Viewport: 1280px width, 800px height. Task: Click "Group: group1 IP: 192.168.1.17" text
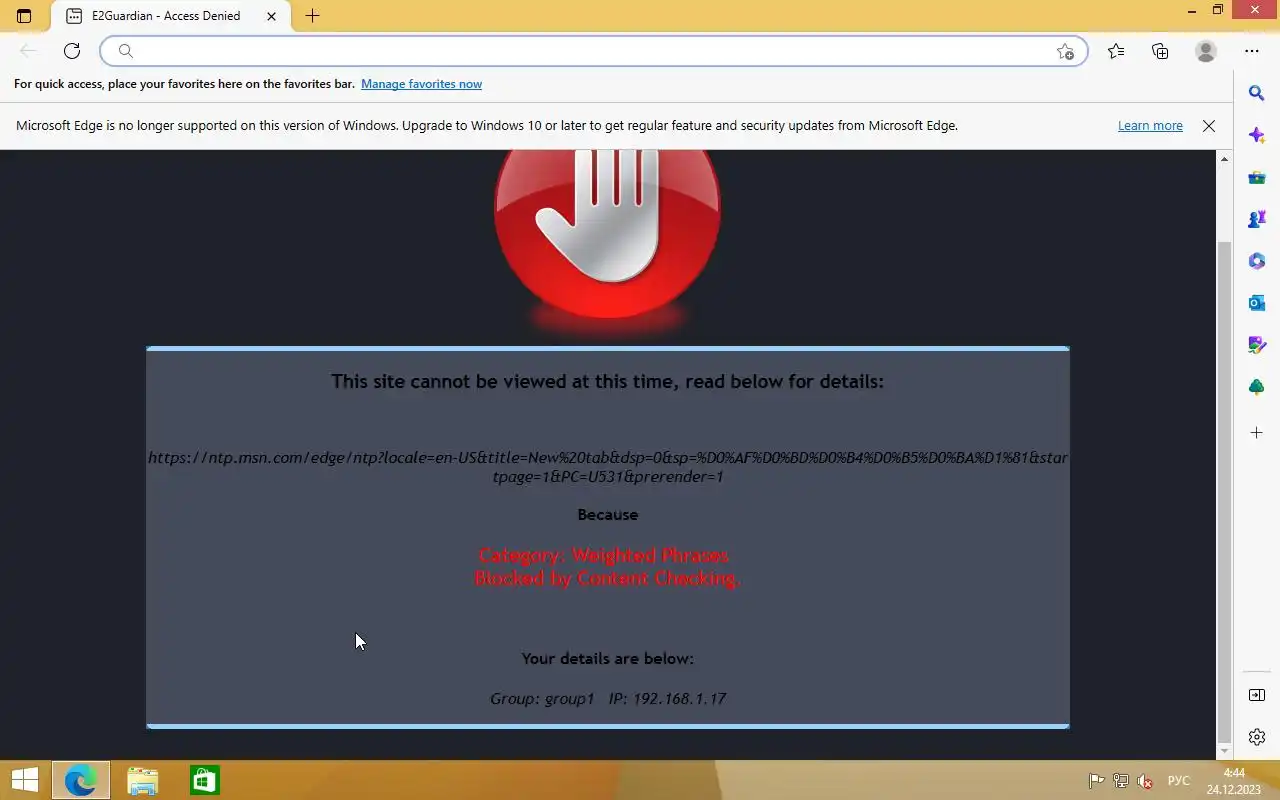tap(608, 698)
